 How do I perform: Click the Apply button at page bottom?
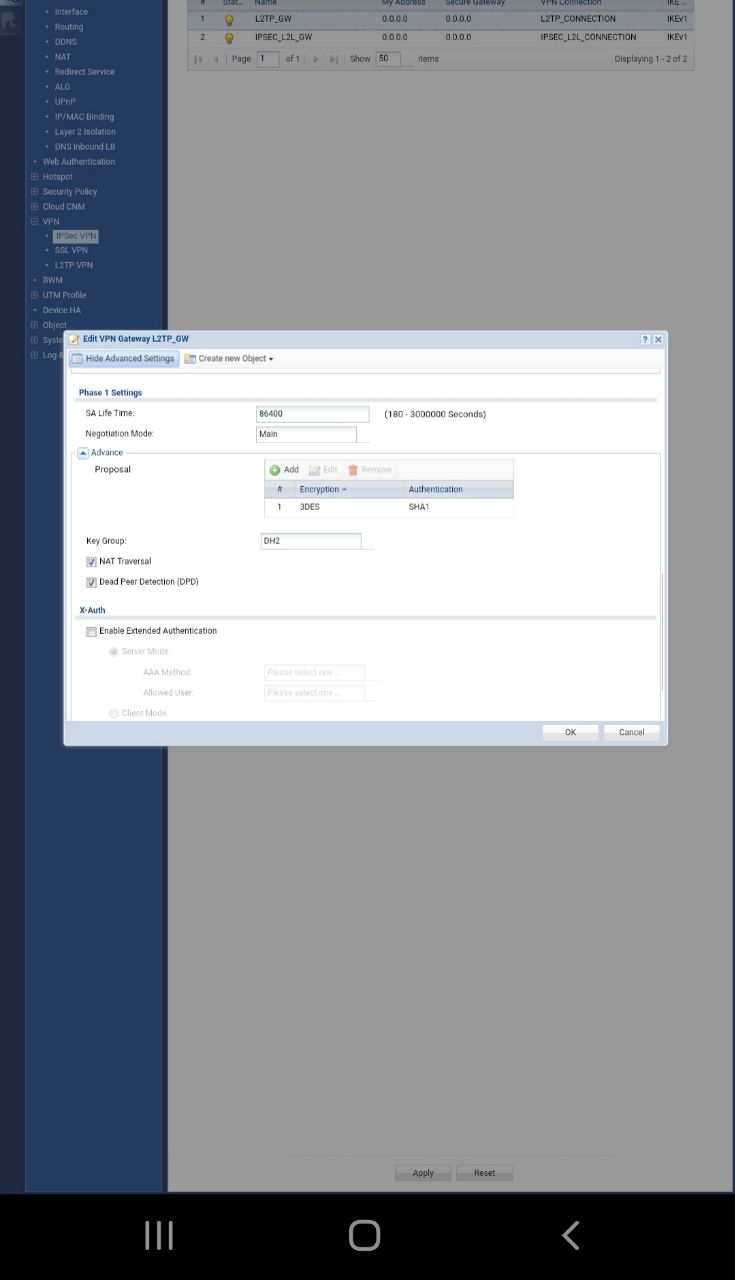pos(423,1173)
